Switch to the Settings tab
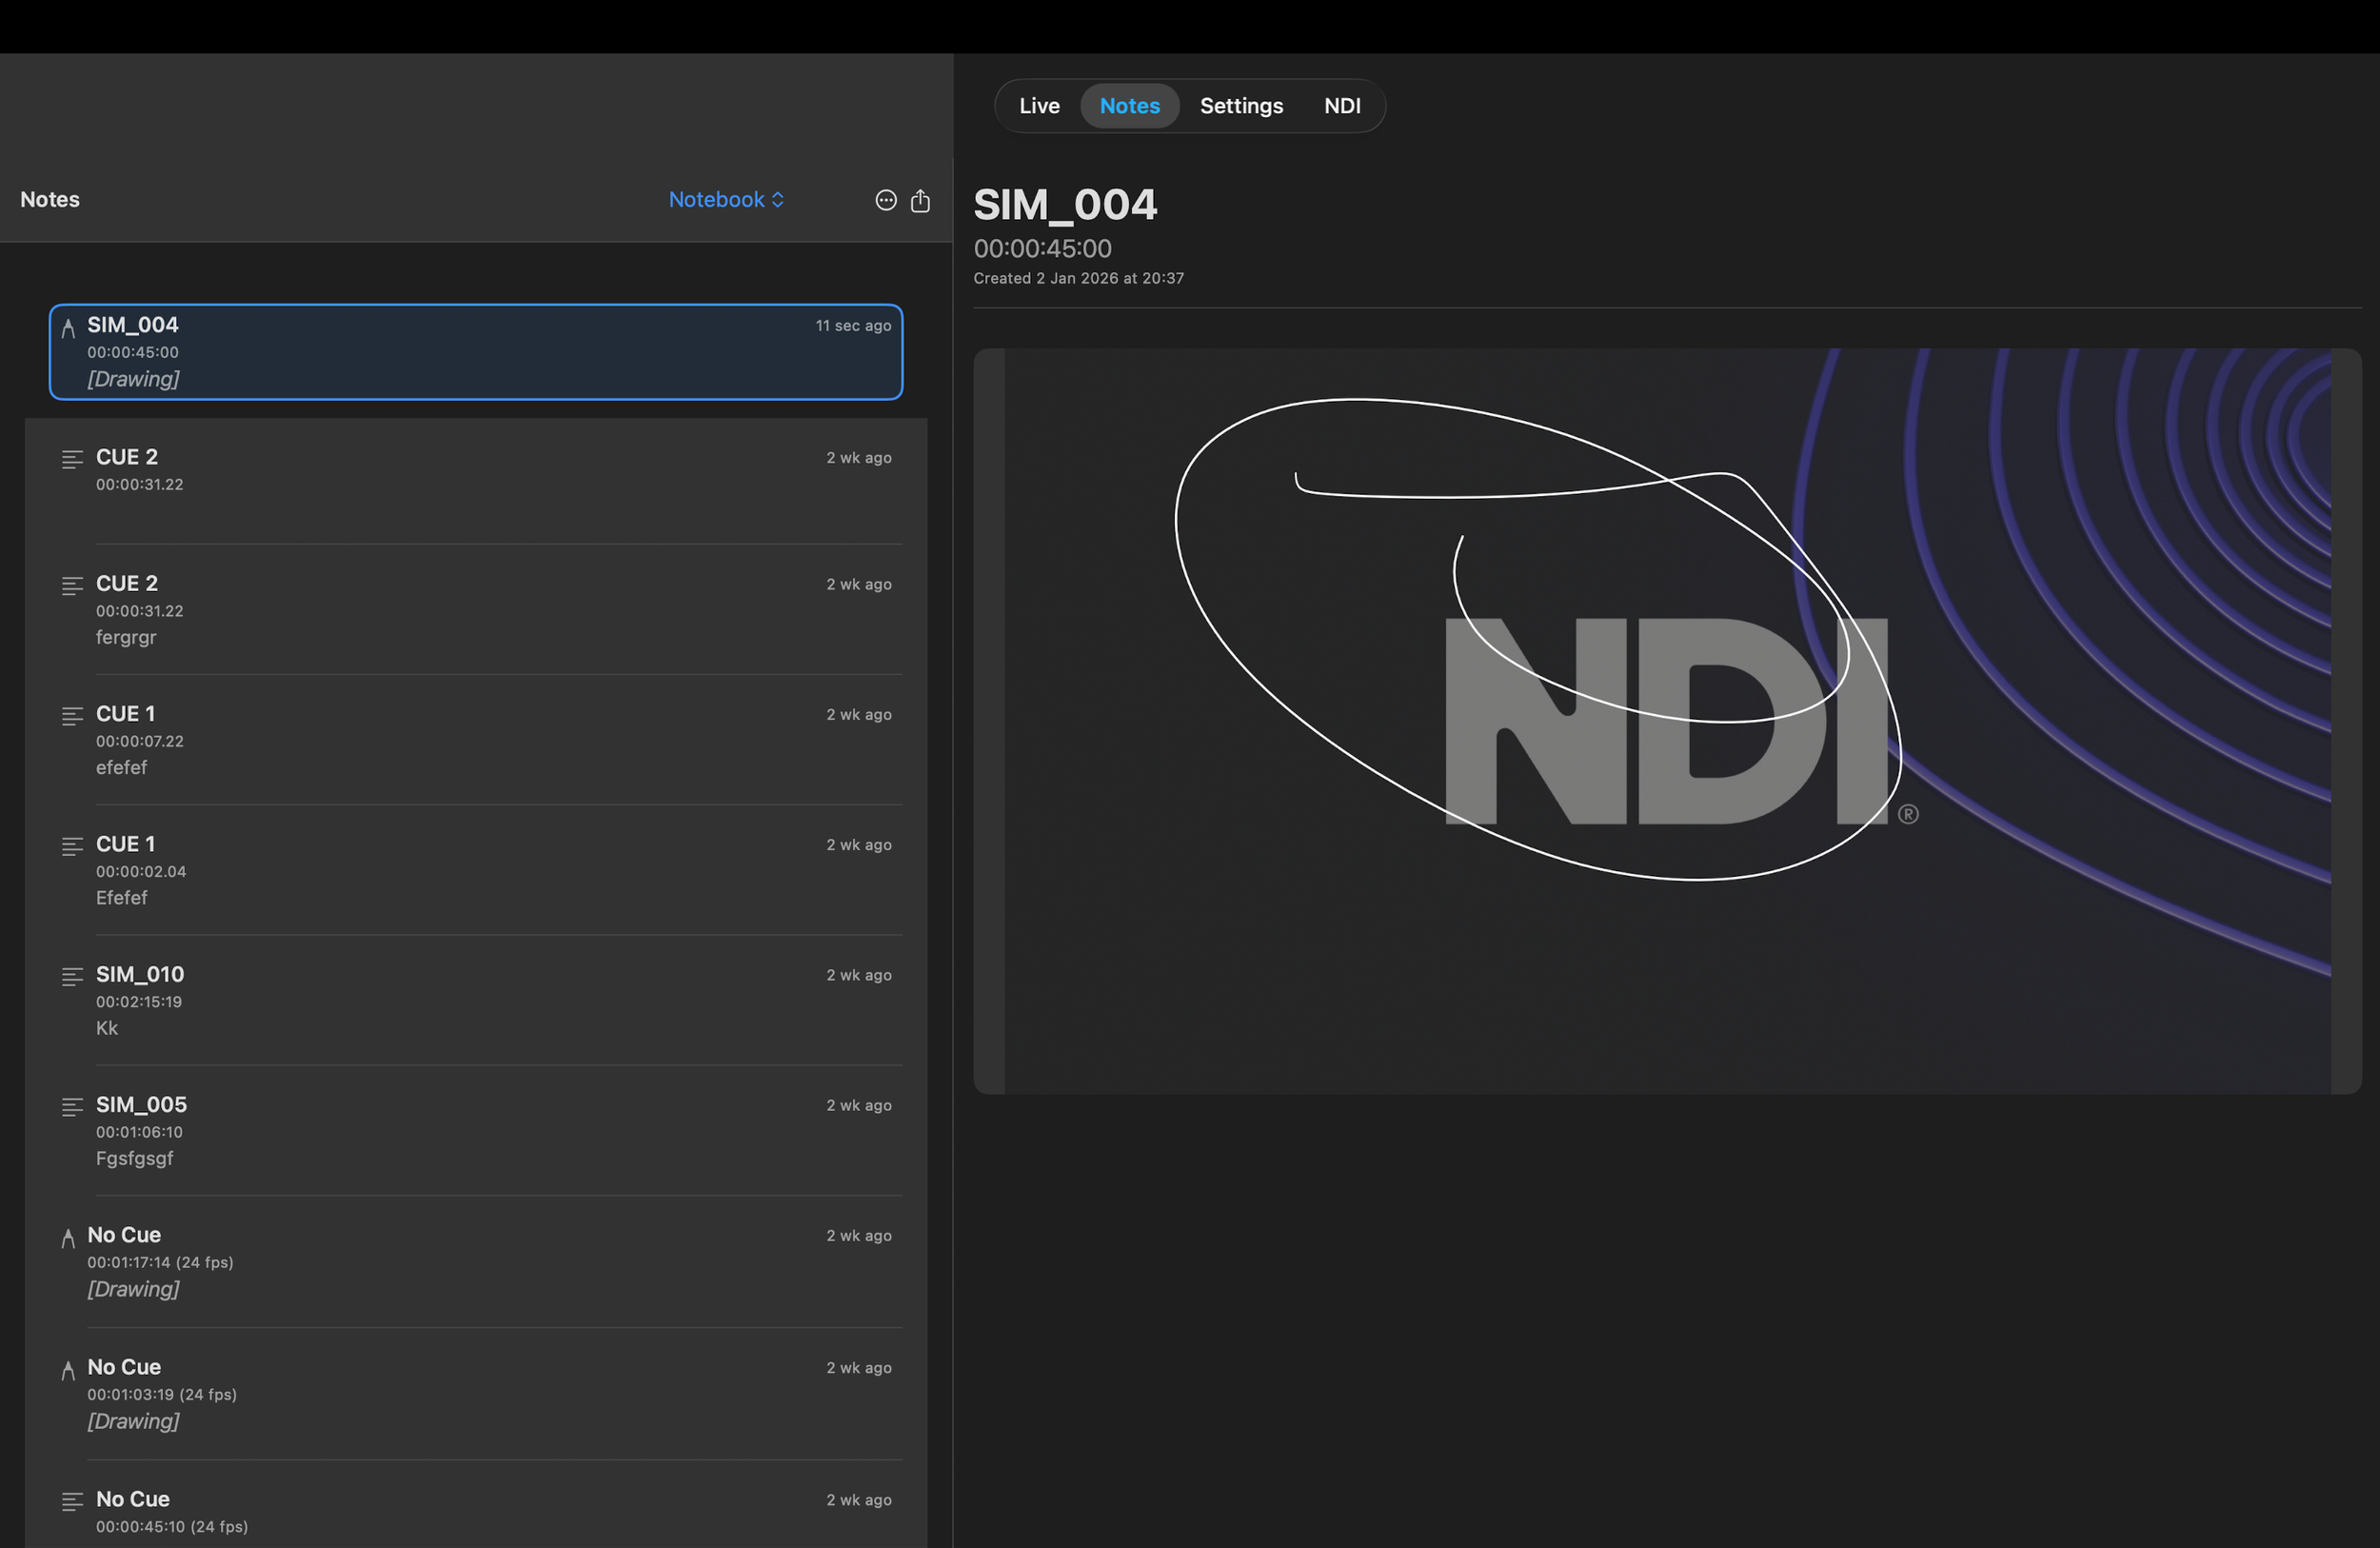2380x1548 pixels. [x=1241, y=106]
